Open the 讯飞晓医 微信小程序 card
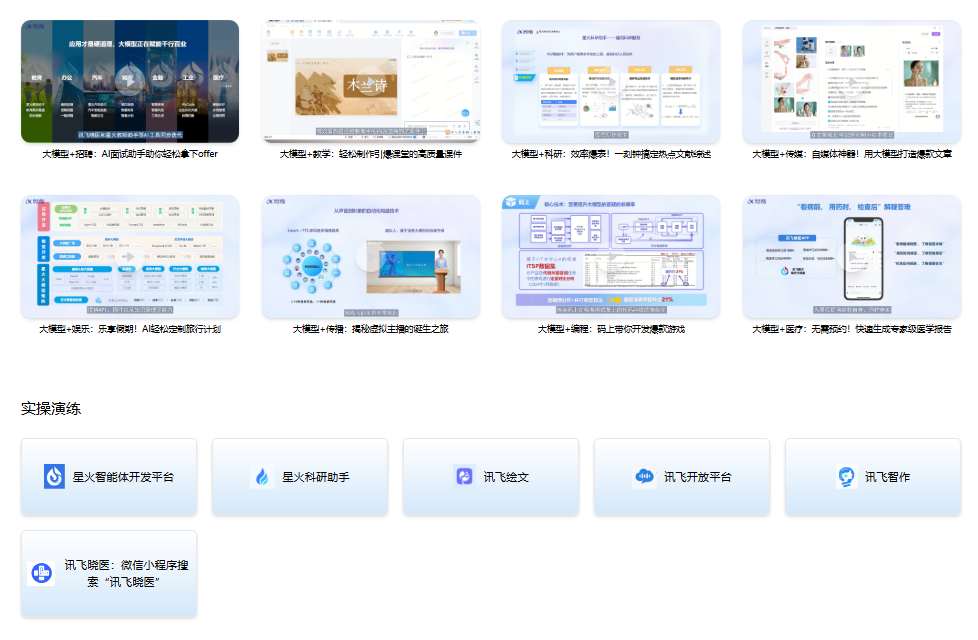Screen dimensions: 978x640 [x=109, y=574]
